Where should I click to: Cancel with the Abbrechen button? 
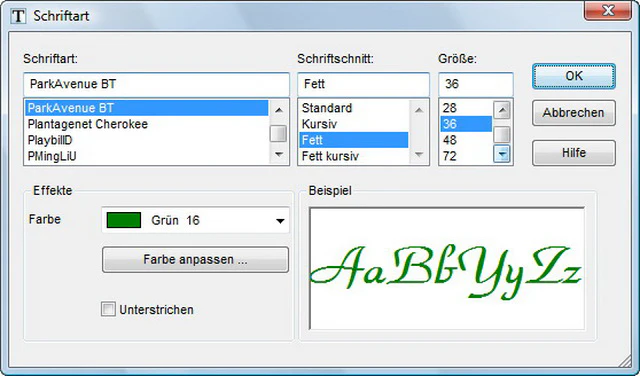pos(573,113)
